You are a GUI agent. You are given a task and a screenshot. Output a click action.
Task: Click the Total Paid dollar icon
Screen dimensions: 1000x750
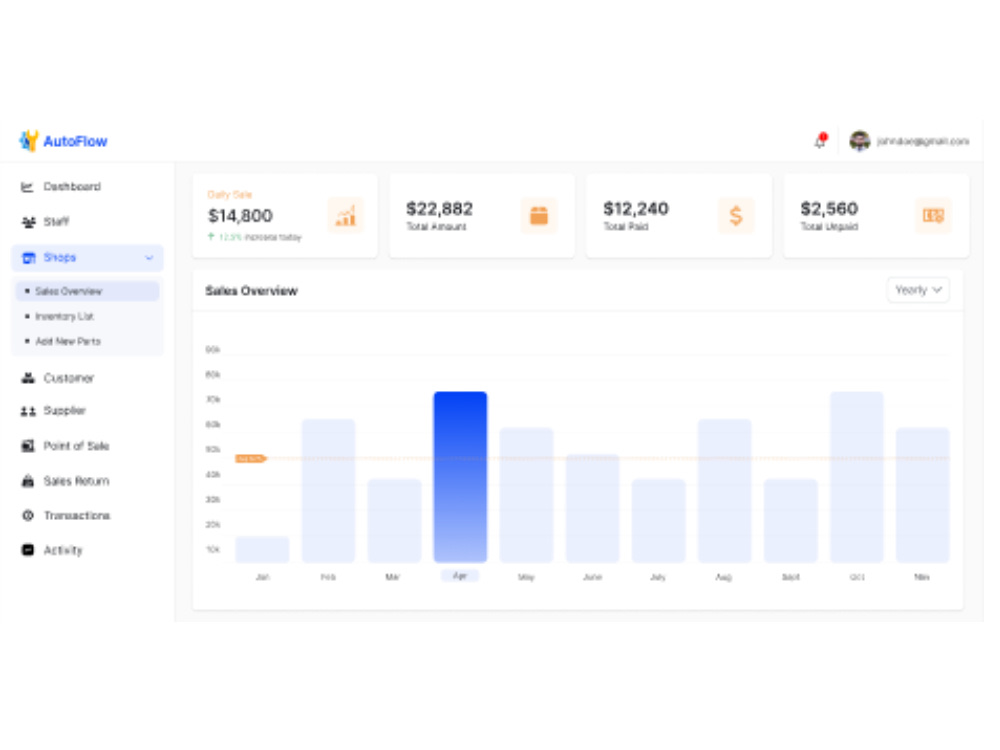736,216
